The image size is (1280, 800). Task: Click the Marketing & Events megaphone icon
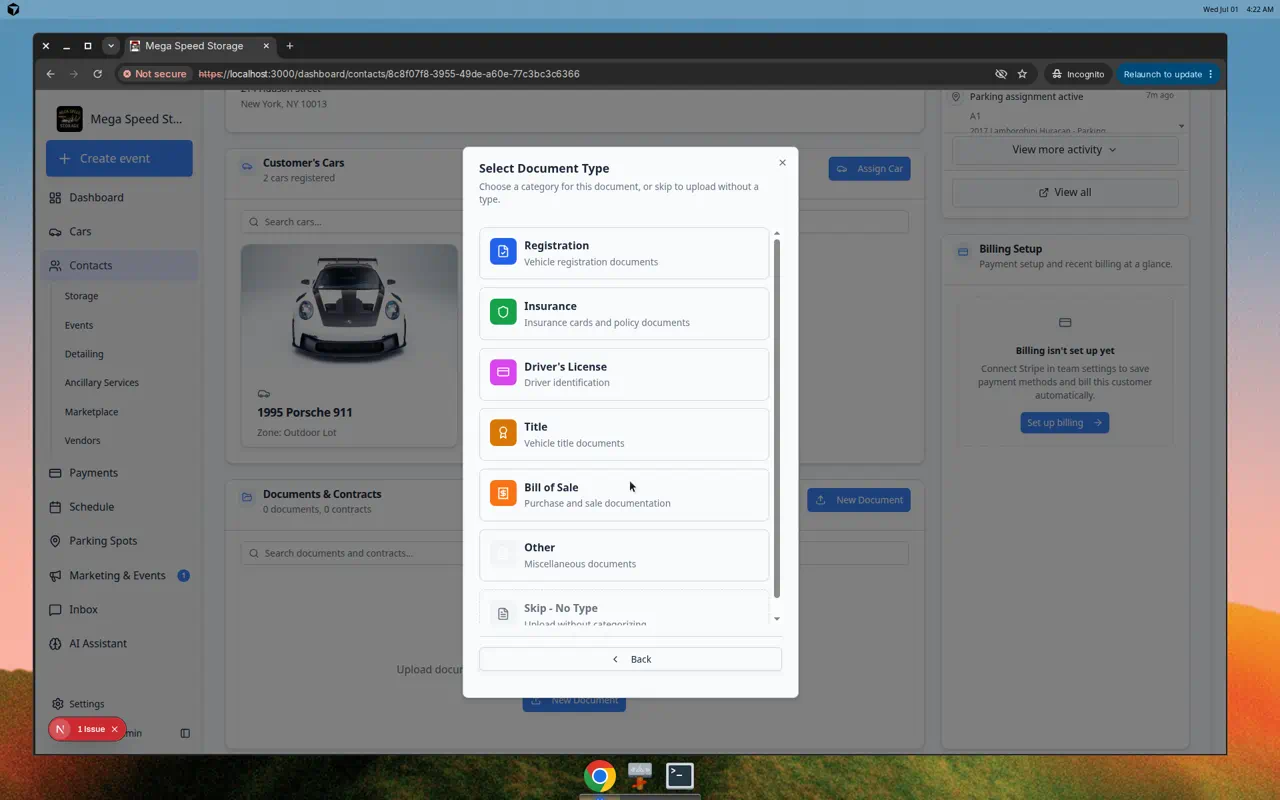tap(55, 575)
